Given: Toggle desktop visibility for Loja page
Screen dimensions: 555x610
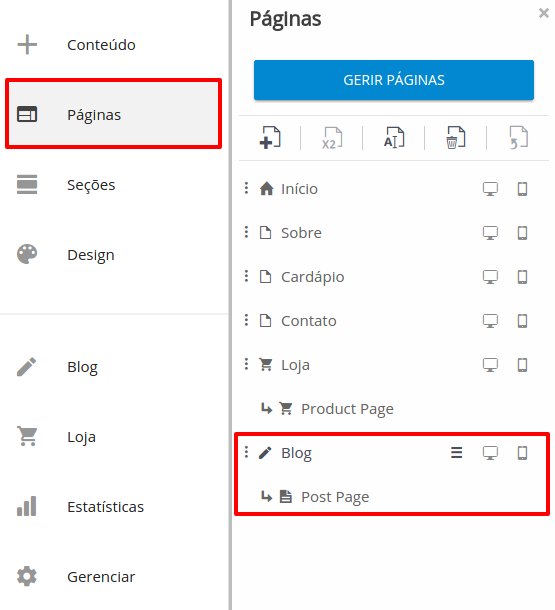Looking at the screenshot, I should pyautogui.click(x=490, y=365).
